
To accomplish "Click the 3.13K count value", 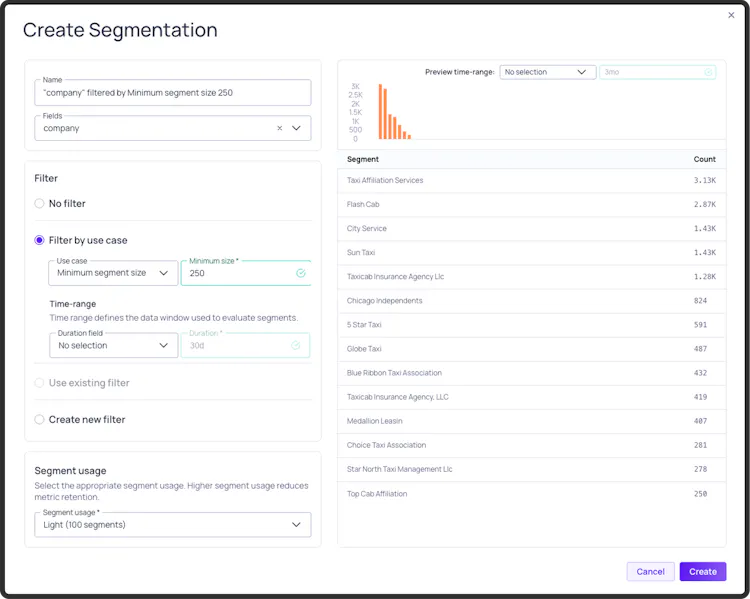I will pos(705,180).
